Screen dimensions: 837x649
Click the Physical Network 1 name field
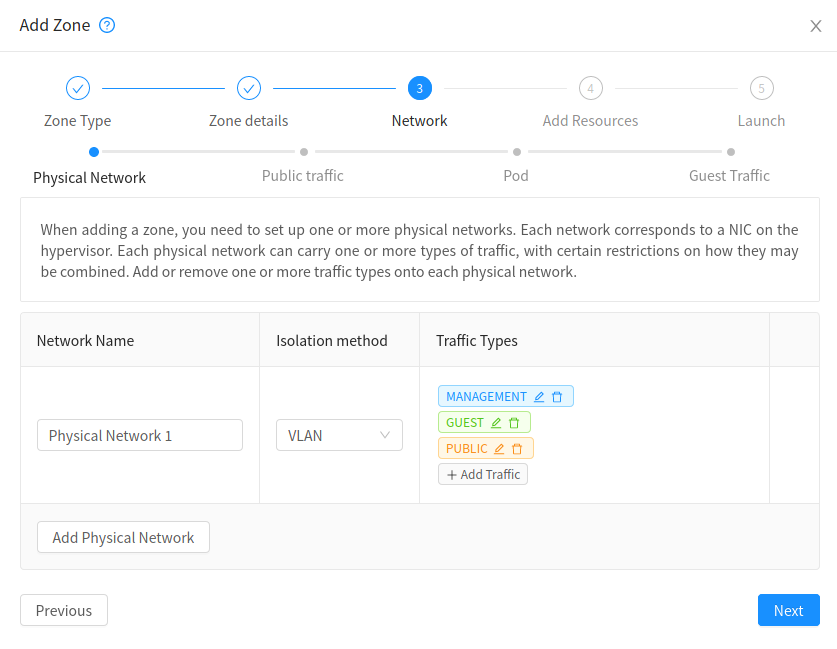coord(139,435)
